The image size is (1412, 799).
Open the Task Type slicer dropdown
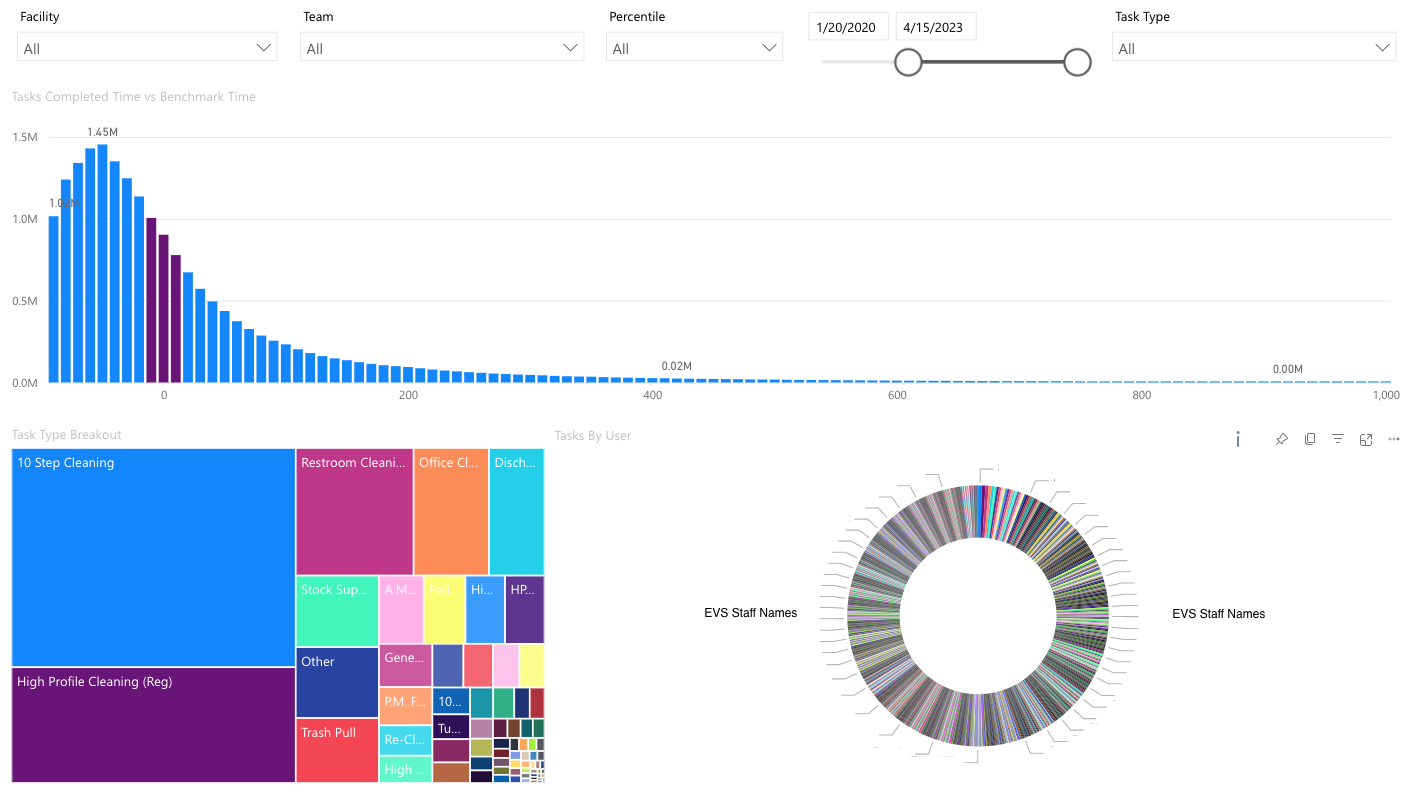pos(1253,48)
